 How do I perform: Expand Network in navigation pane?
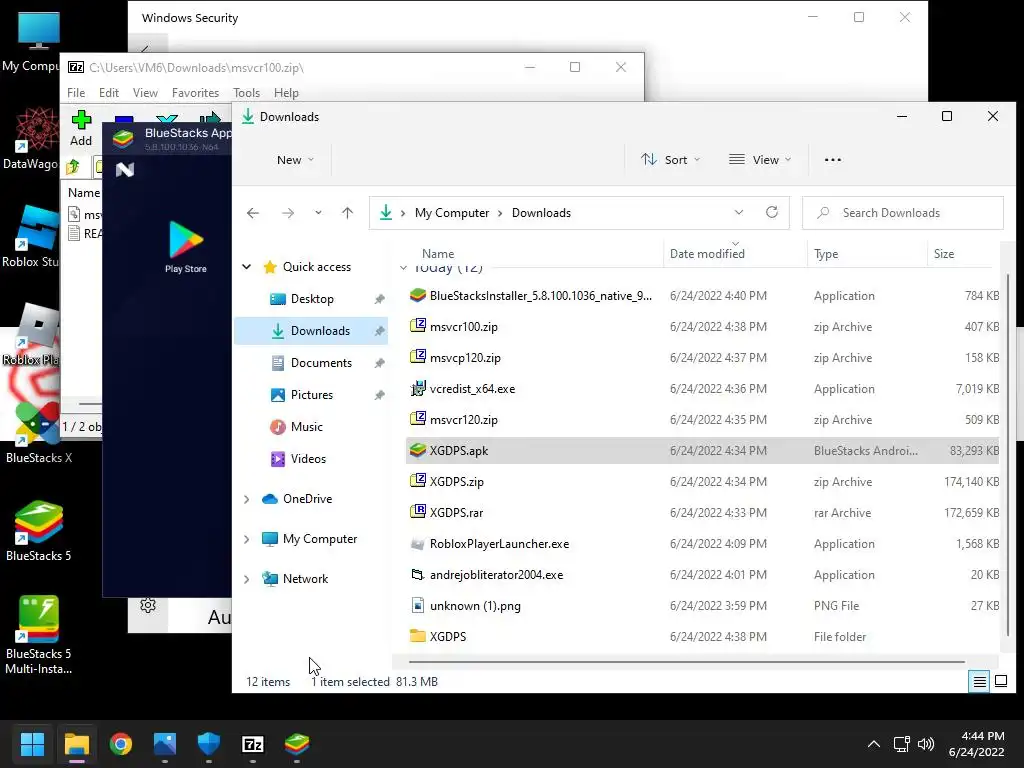247,579
